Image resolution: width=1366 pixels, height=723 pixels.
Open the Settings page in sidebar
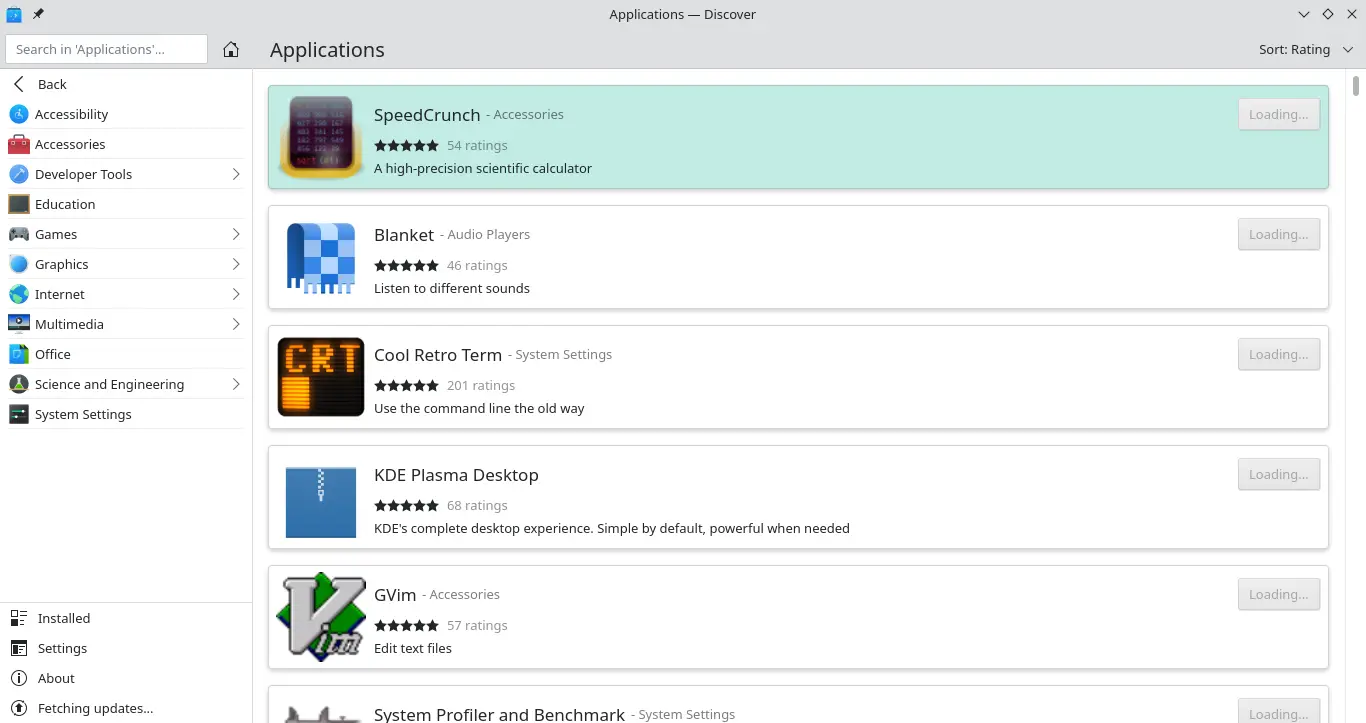click(126, 648)
